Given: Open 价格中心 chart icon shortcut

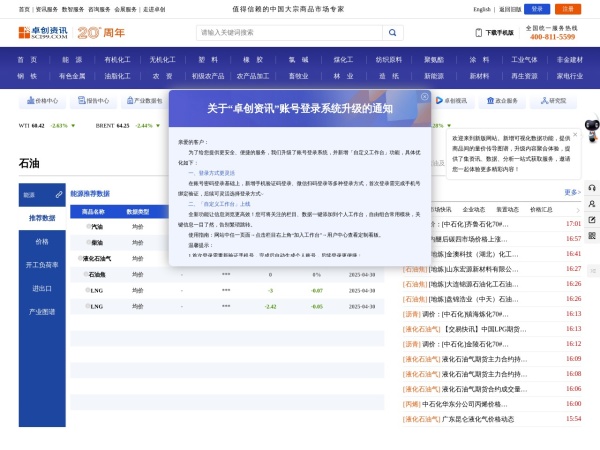Looking at the screenshot, I should [31, 101].
